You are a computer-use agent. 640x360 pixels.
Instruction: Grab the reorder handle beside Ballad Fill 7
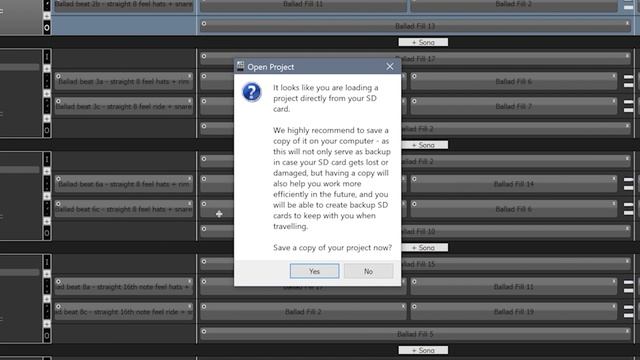click(x=629, y=107)
